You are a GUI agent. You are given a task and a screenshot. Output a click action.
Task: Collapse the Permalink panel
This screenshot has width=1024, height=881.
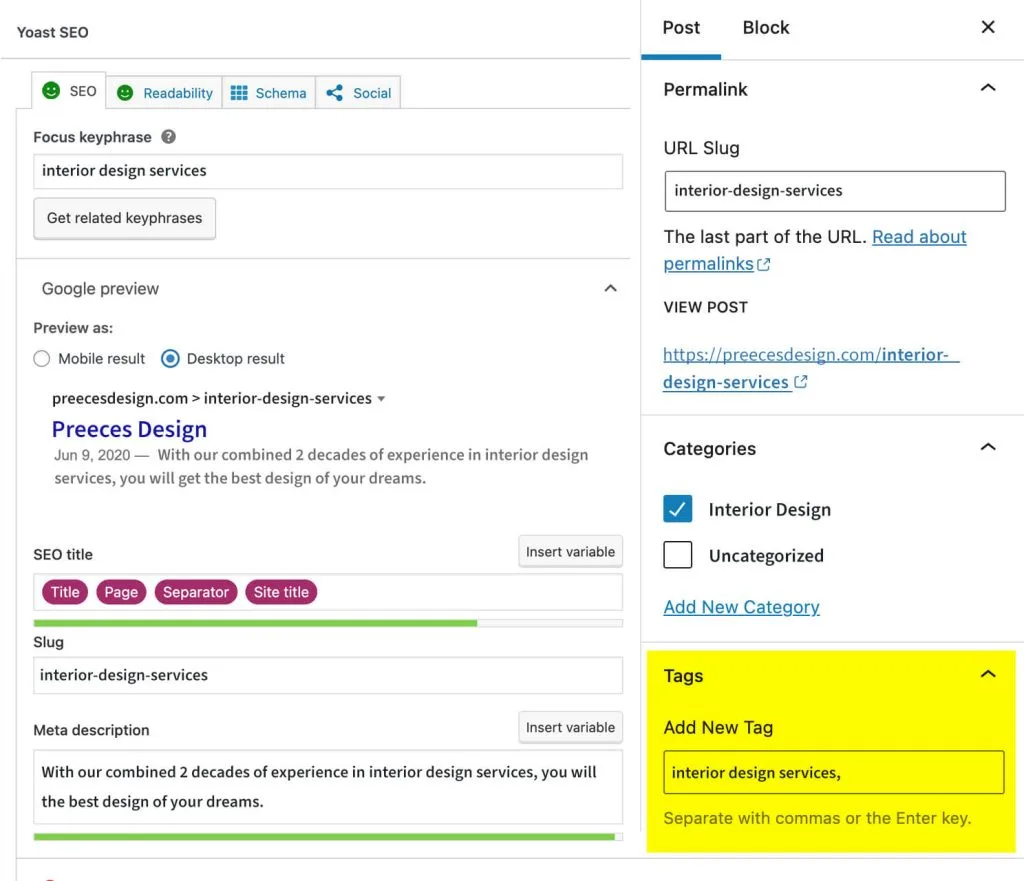[x=988, y=88]
